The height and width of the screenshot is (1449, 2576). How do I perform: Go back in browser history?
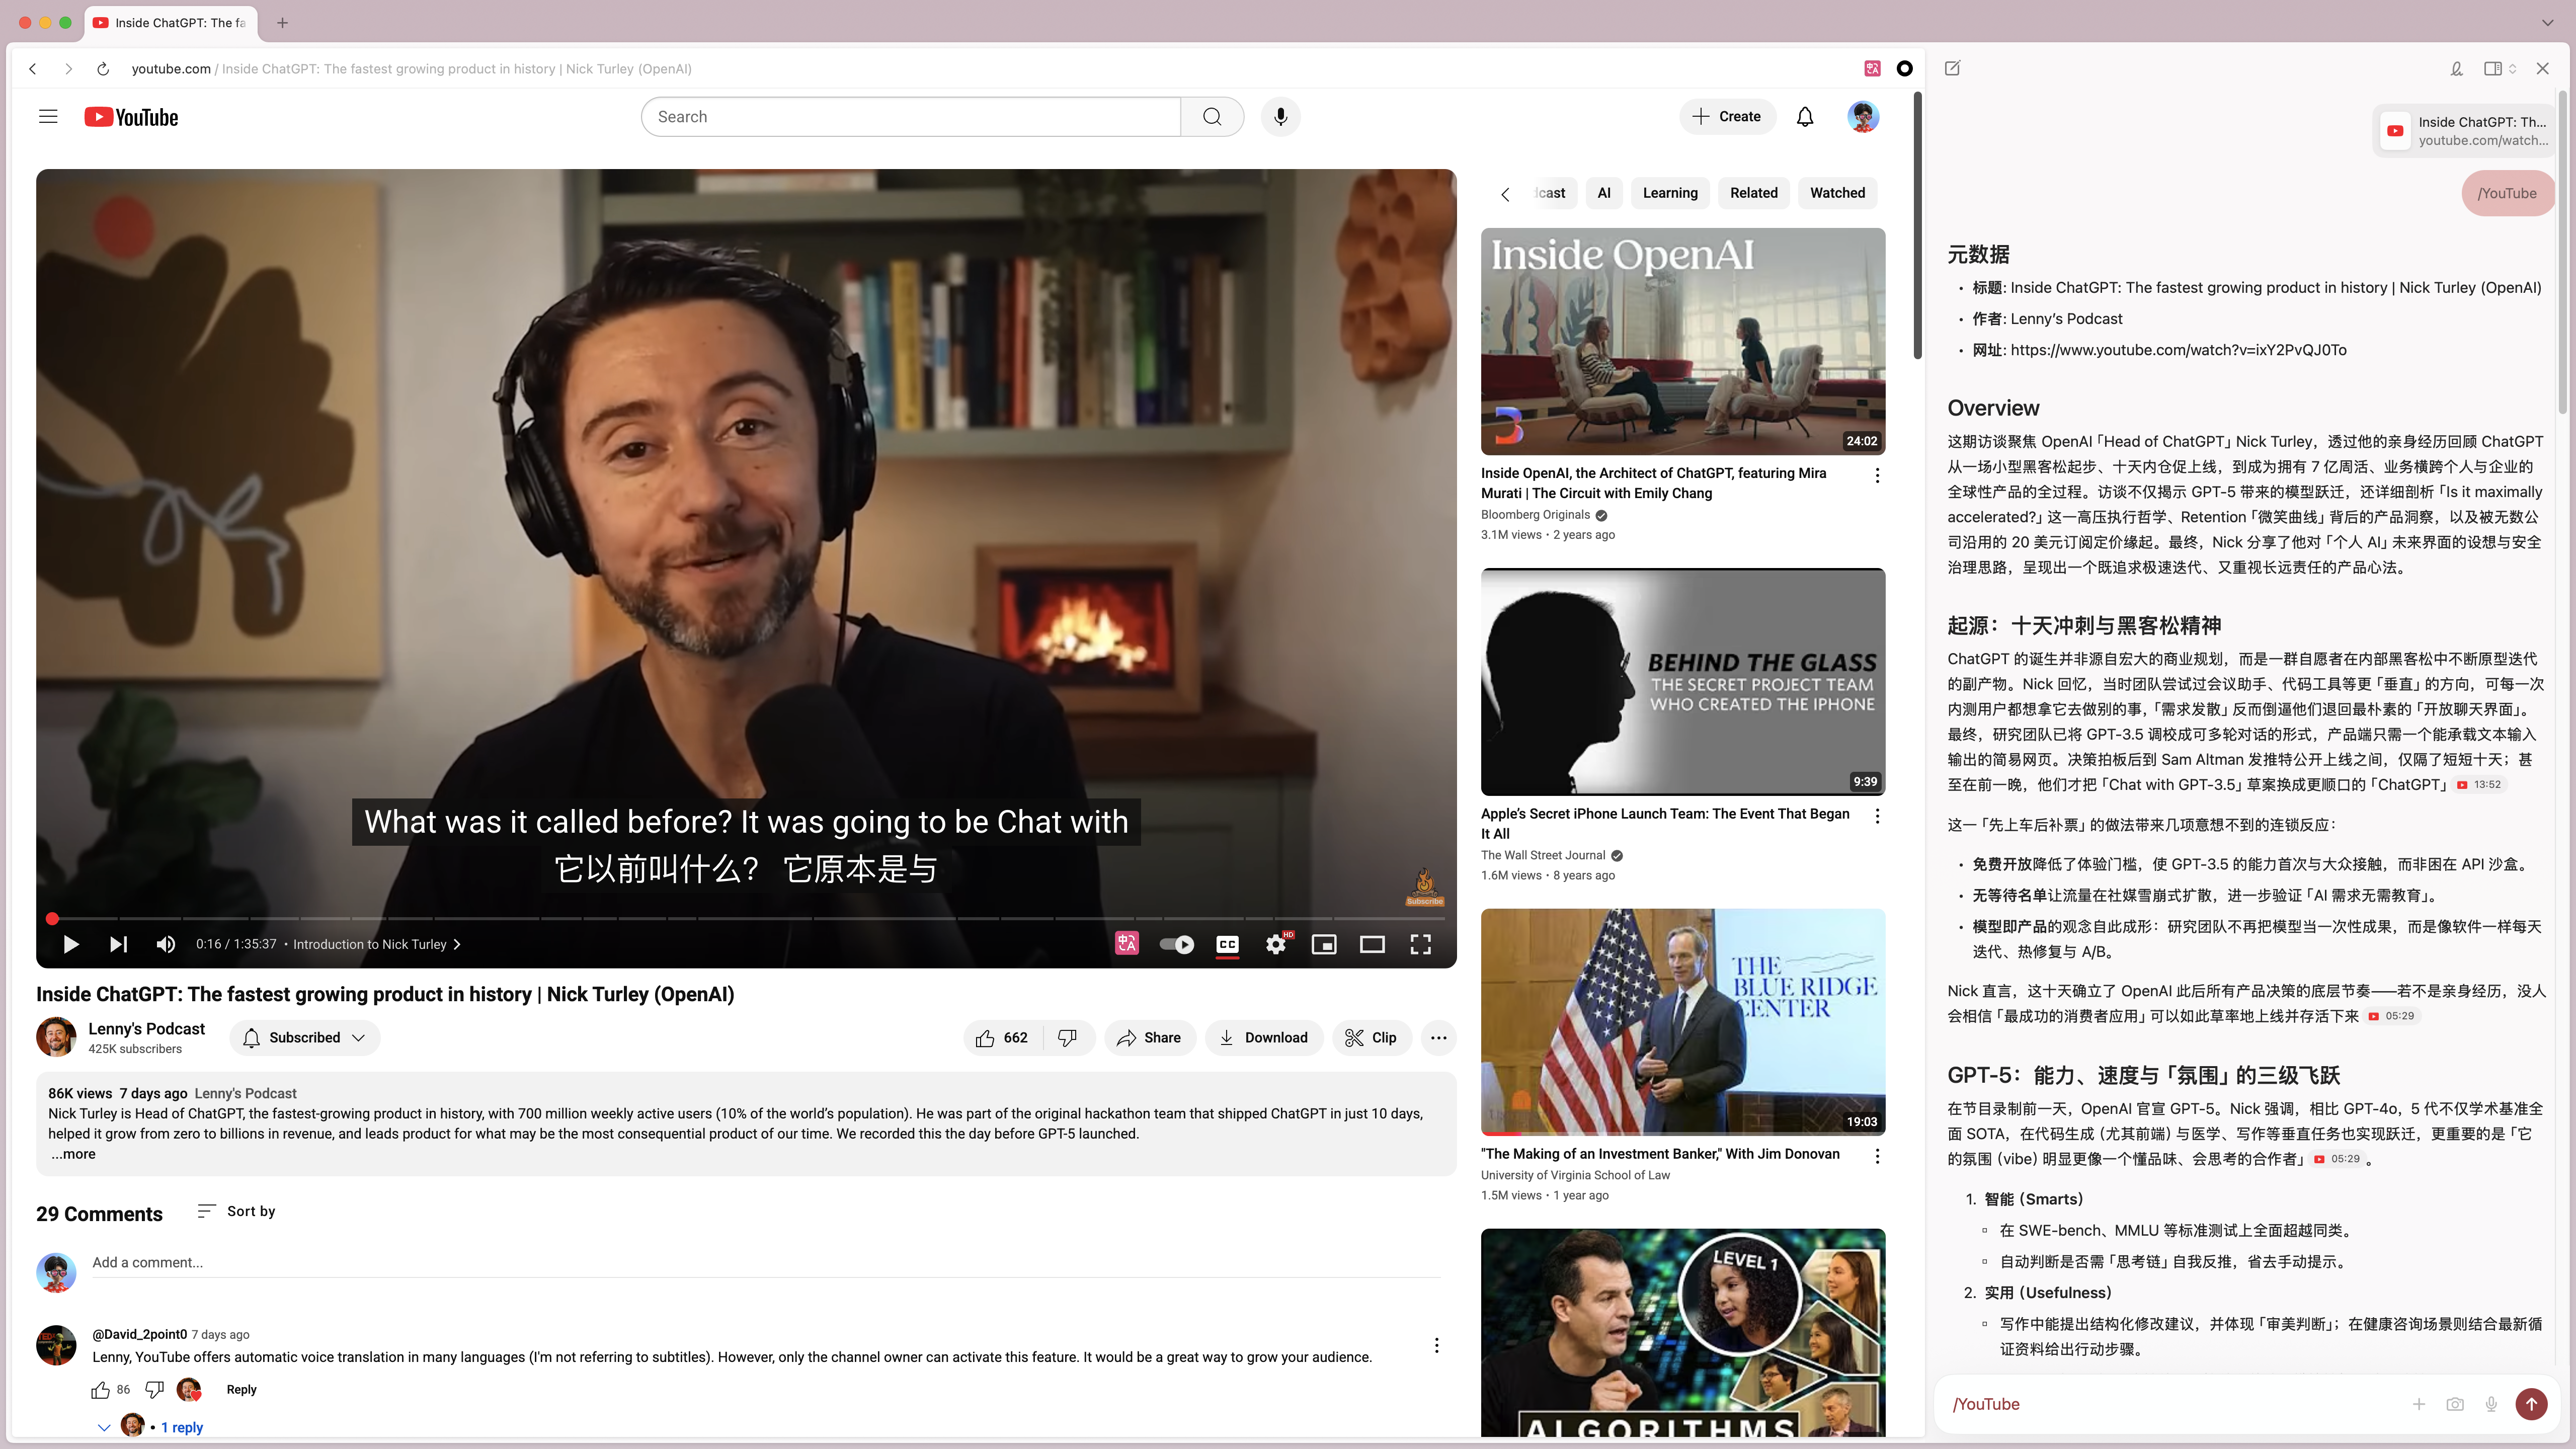click(33, 69)
